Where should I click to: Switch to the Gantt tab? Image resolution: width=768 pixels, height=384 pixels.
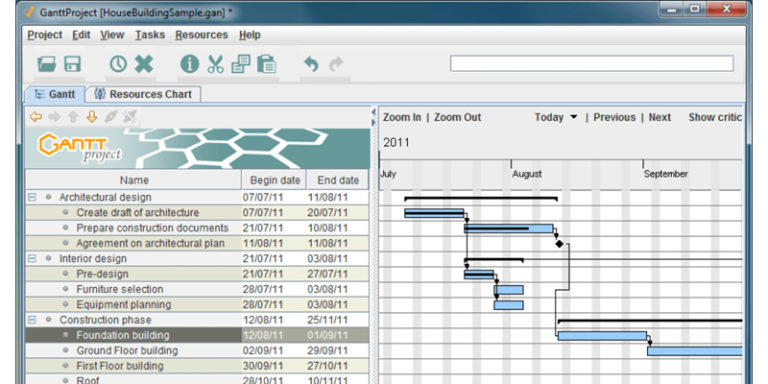click(x=55, y=94)
